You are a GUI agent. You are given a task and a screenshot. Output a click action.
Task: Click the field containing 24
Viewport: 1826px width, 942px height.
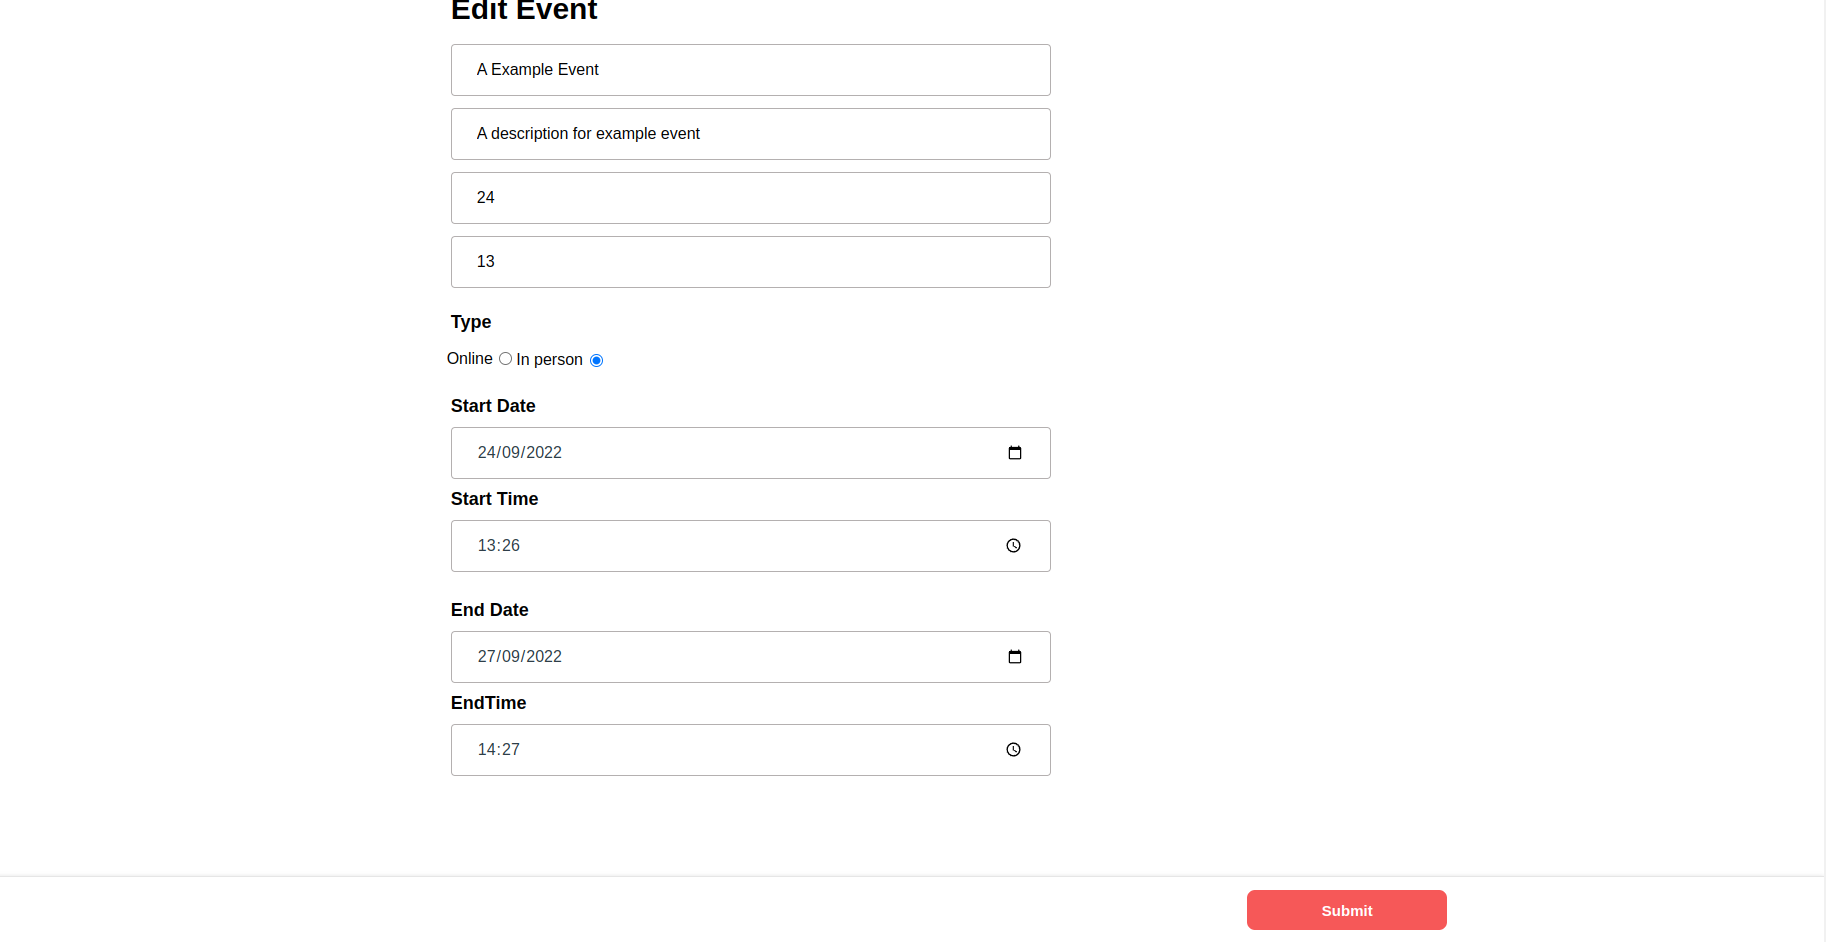click(x=750, y=198)
